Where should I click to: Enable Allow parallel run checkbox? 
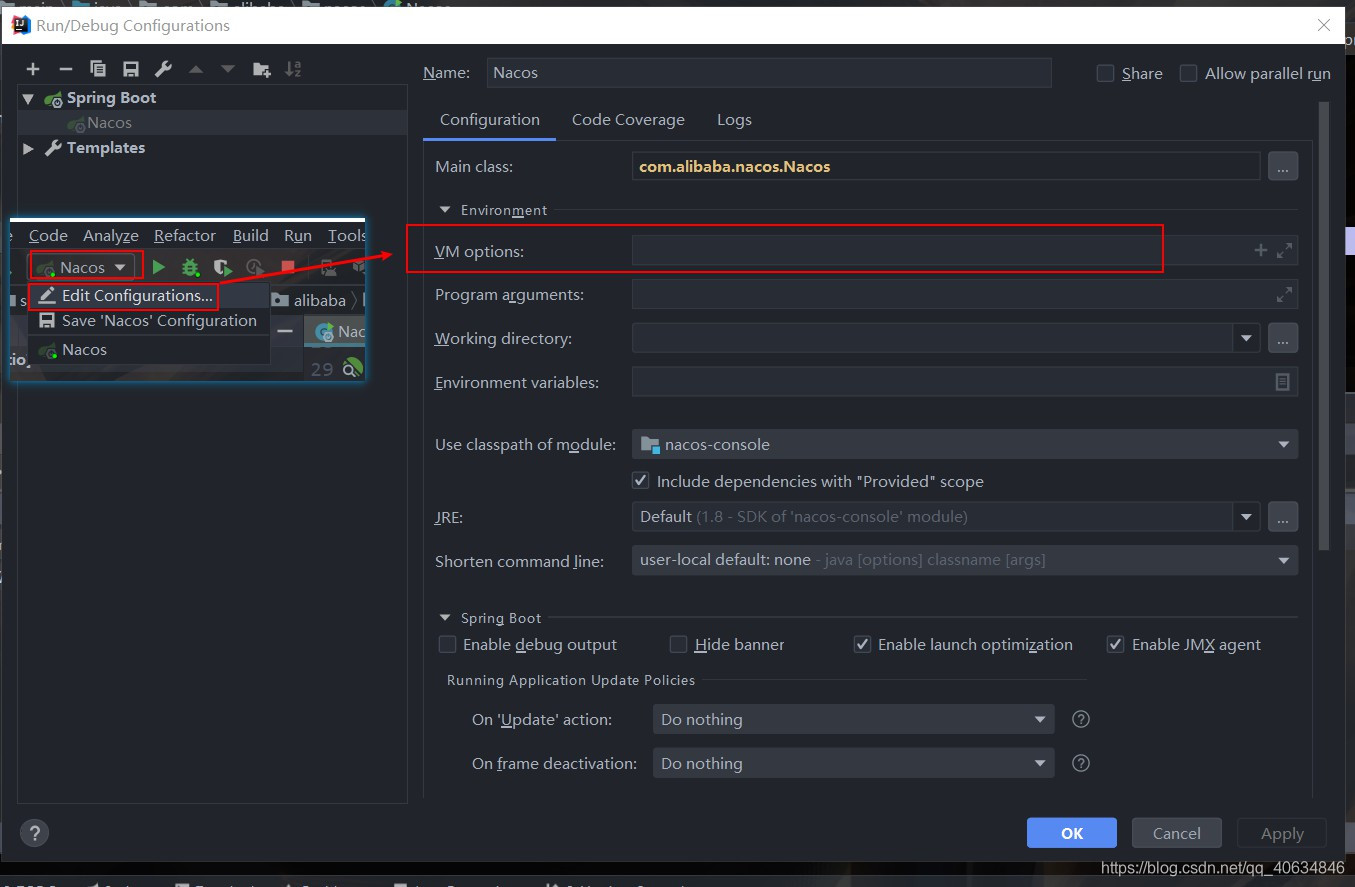1188,73
